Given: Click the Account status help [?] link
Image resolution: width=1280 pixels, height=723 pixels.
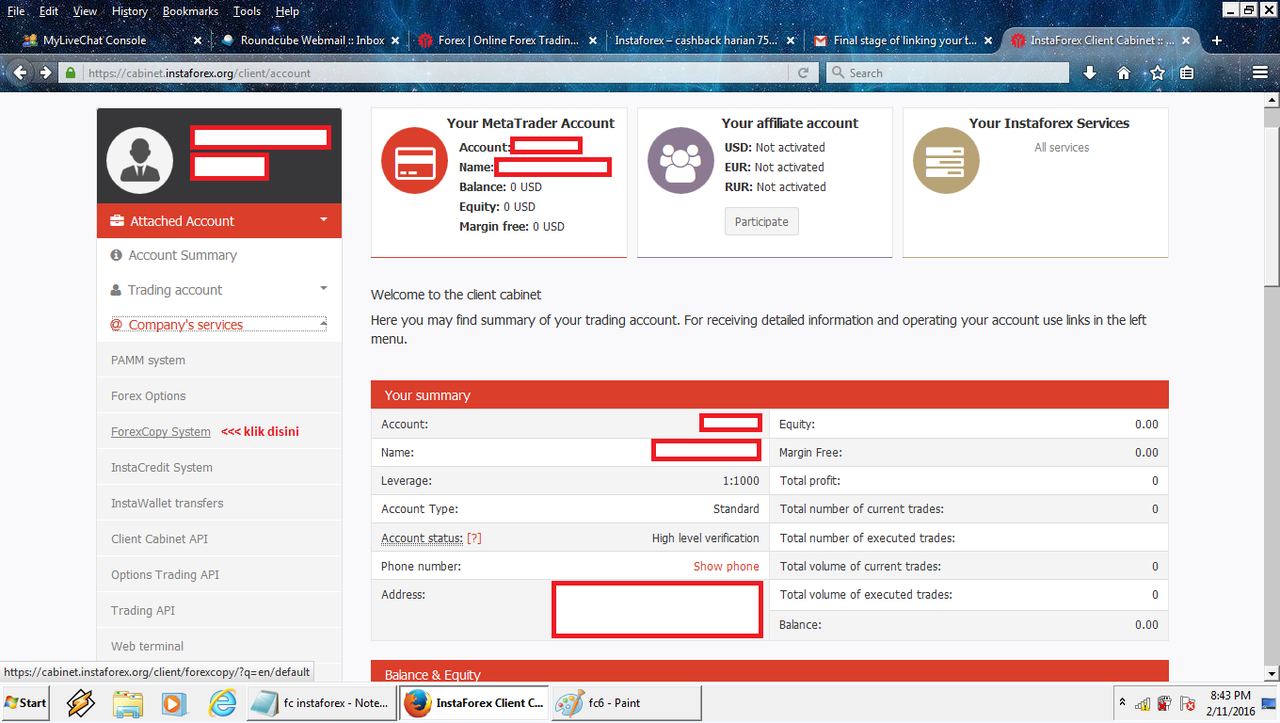Looking at the screenshot, I should point(474,538).
